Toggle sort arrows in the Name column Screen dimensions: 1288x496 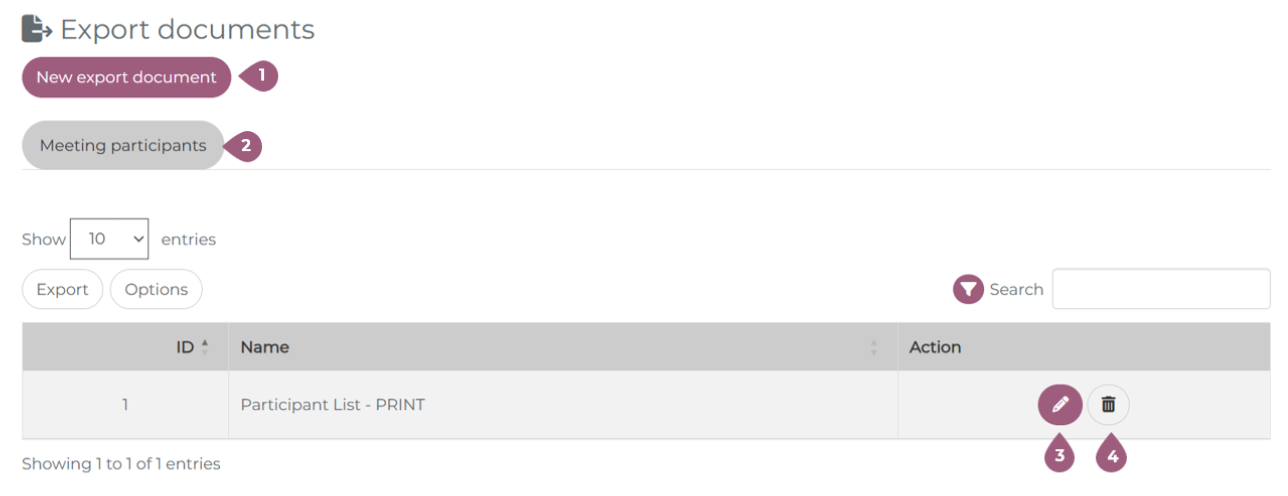(x=874, y=347)
